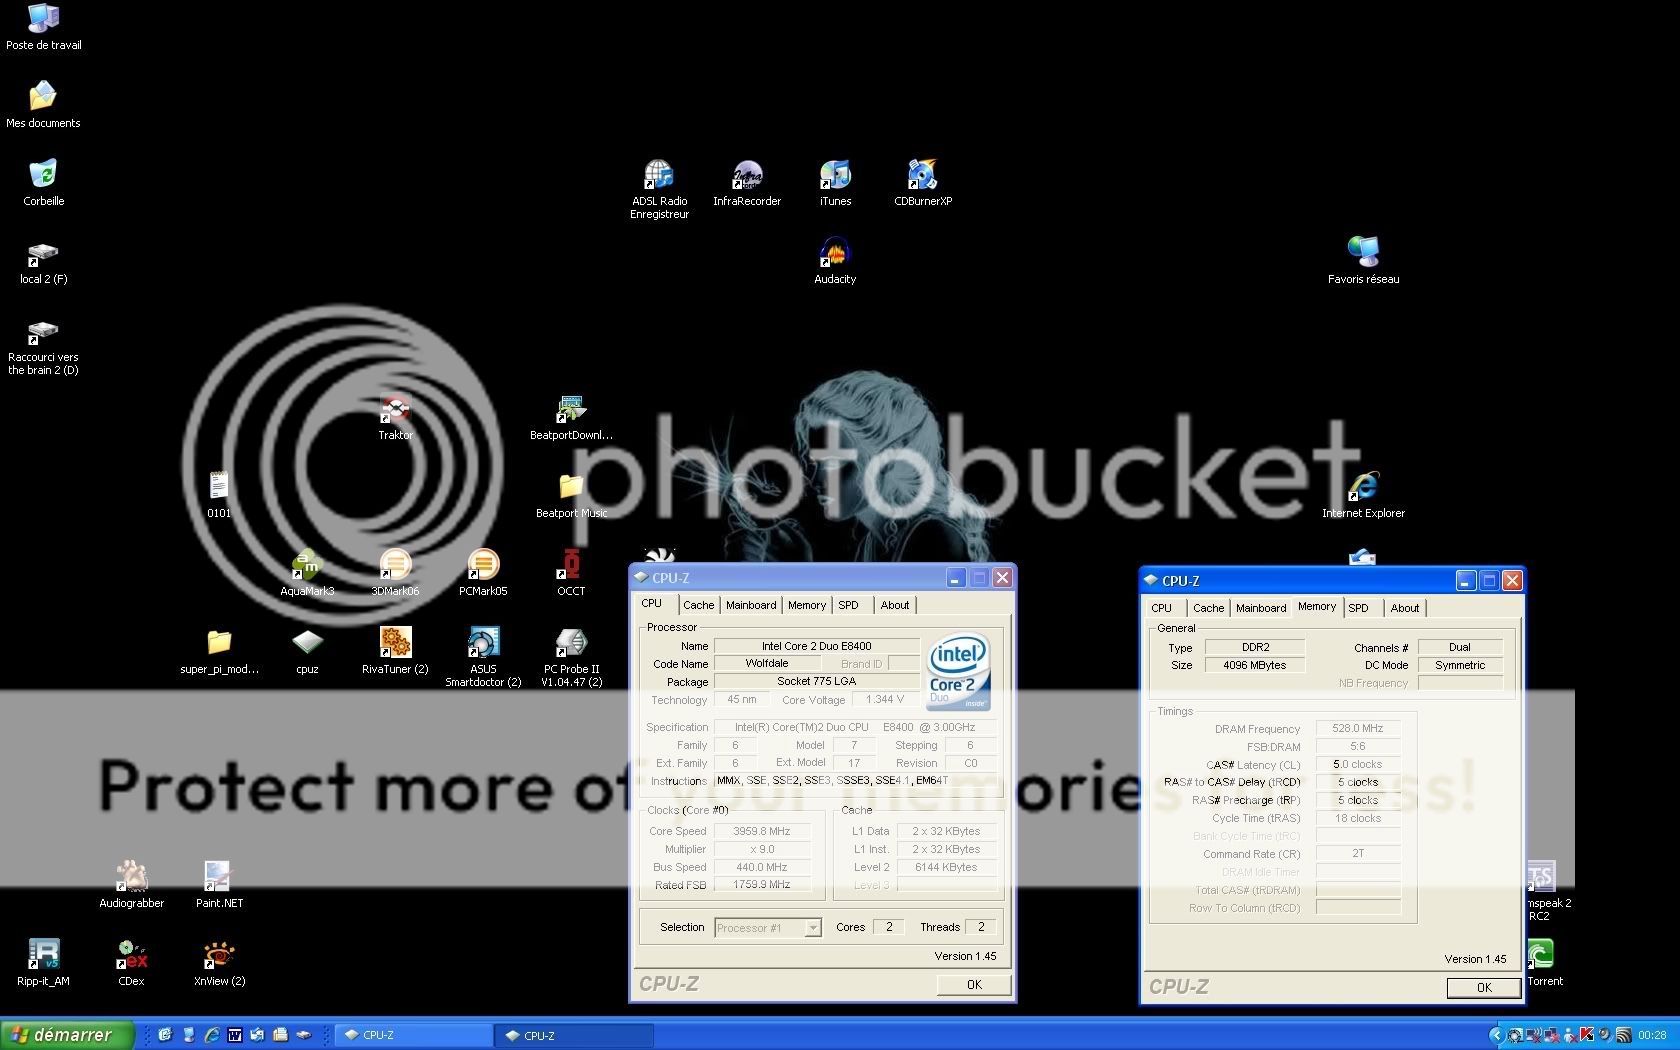This screenshot has width=1680, height=1050.
Task: Activate first CPU-Z taskbar button
Action: pyautogui.click(x=413, y=1035)
